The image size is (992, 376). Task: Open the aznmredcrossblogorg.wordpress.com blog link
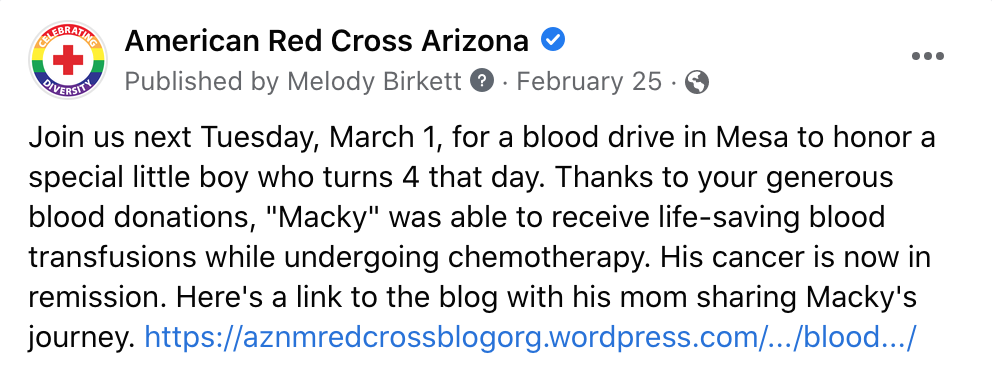tap(530, 338)
